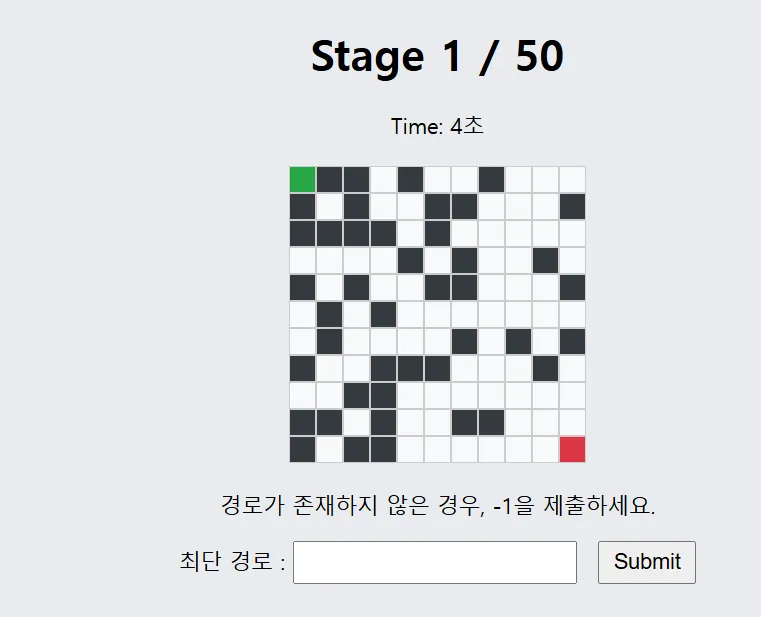
Task: Click white cell two cells above red goal
Action: [572, 395]
